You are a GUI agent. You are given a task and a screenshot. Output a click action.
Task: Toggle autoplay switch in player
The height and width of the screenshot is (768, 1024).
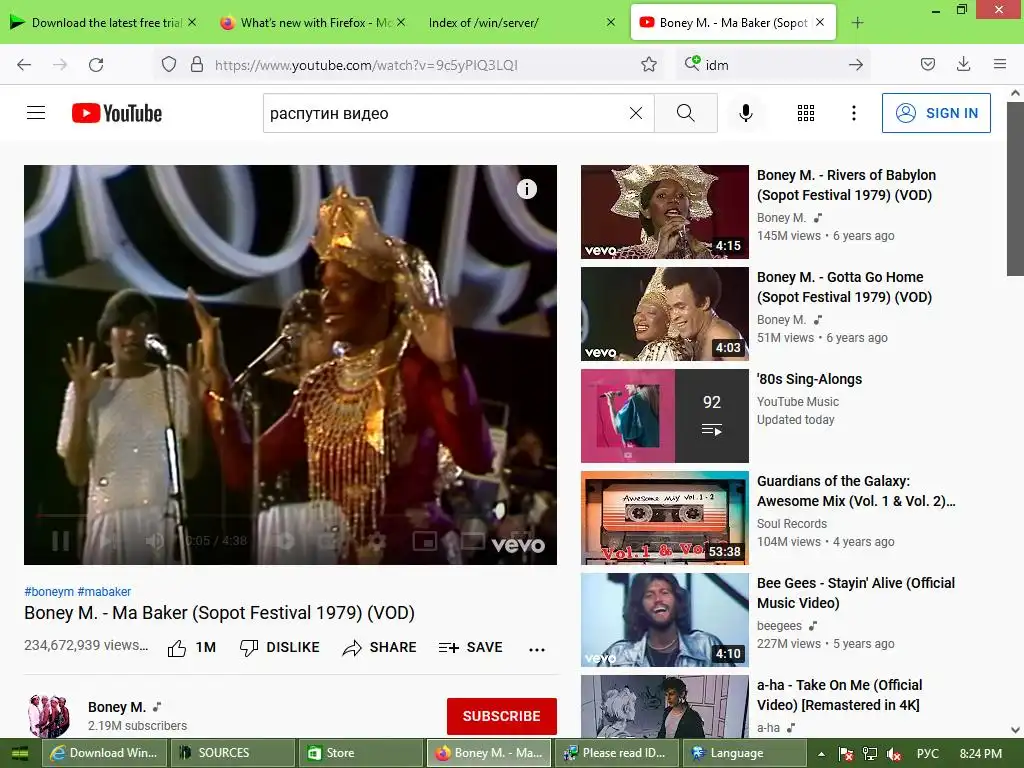(x=285, y=541)
